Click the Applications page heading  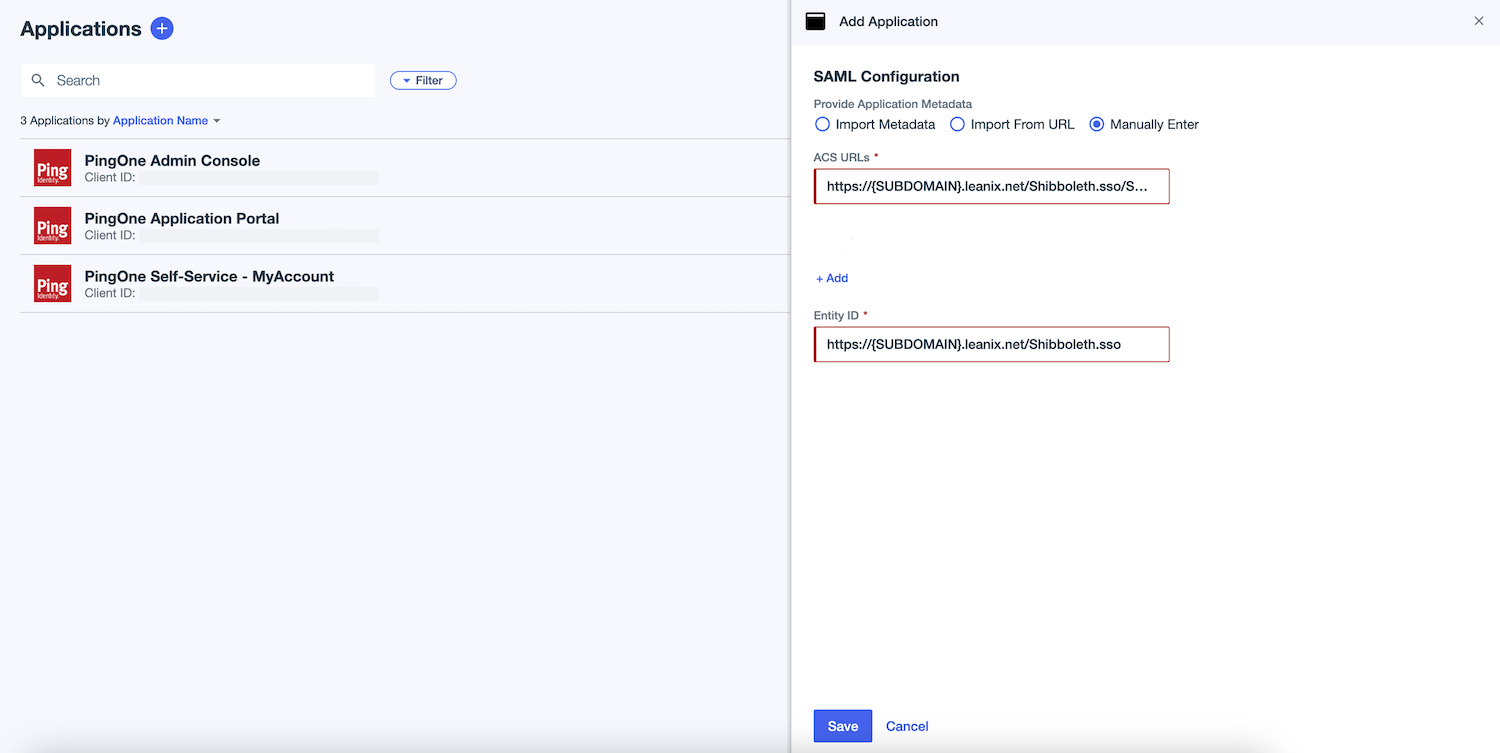pyautogui.click(x=81, y=29)
